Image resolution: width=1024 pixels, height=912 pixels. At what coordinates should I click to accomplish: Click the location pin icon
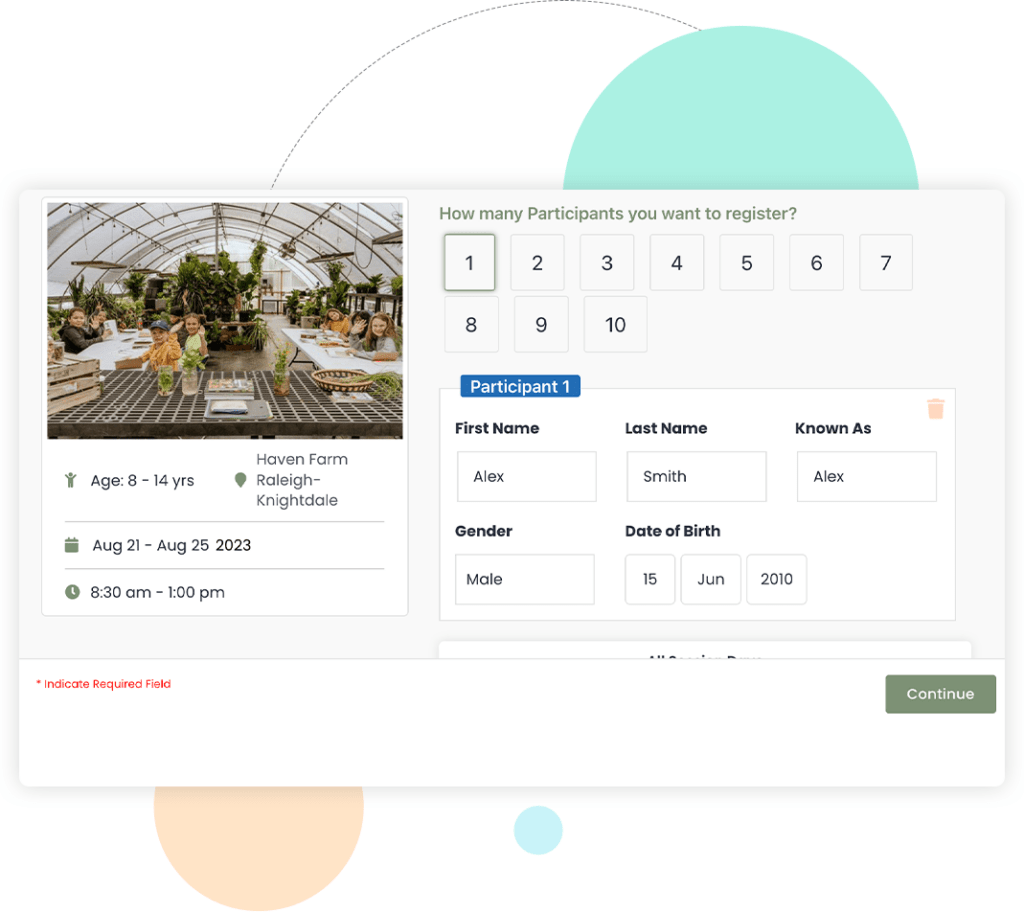pos(240,481)
